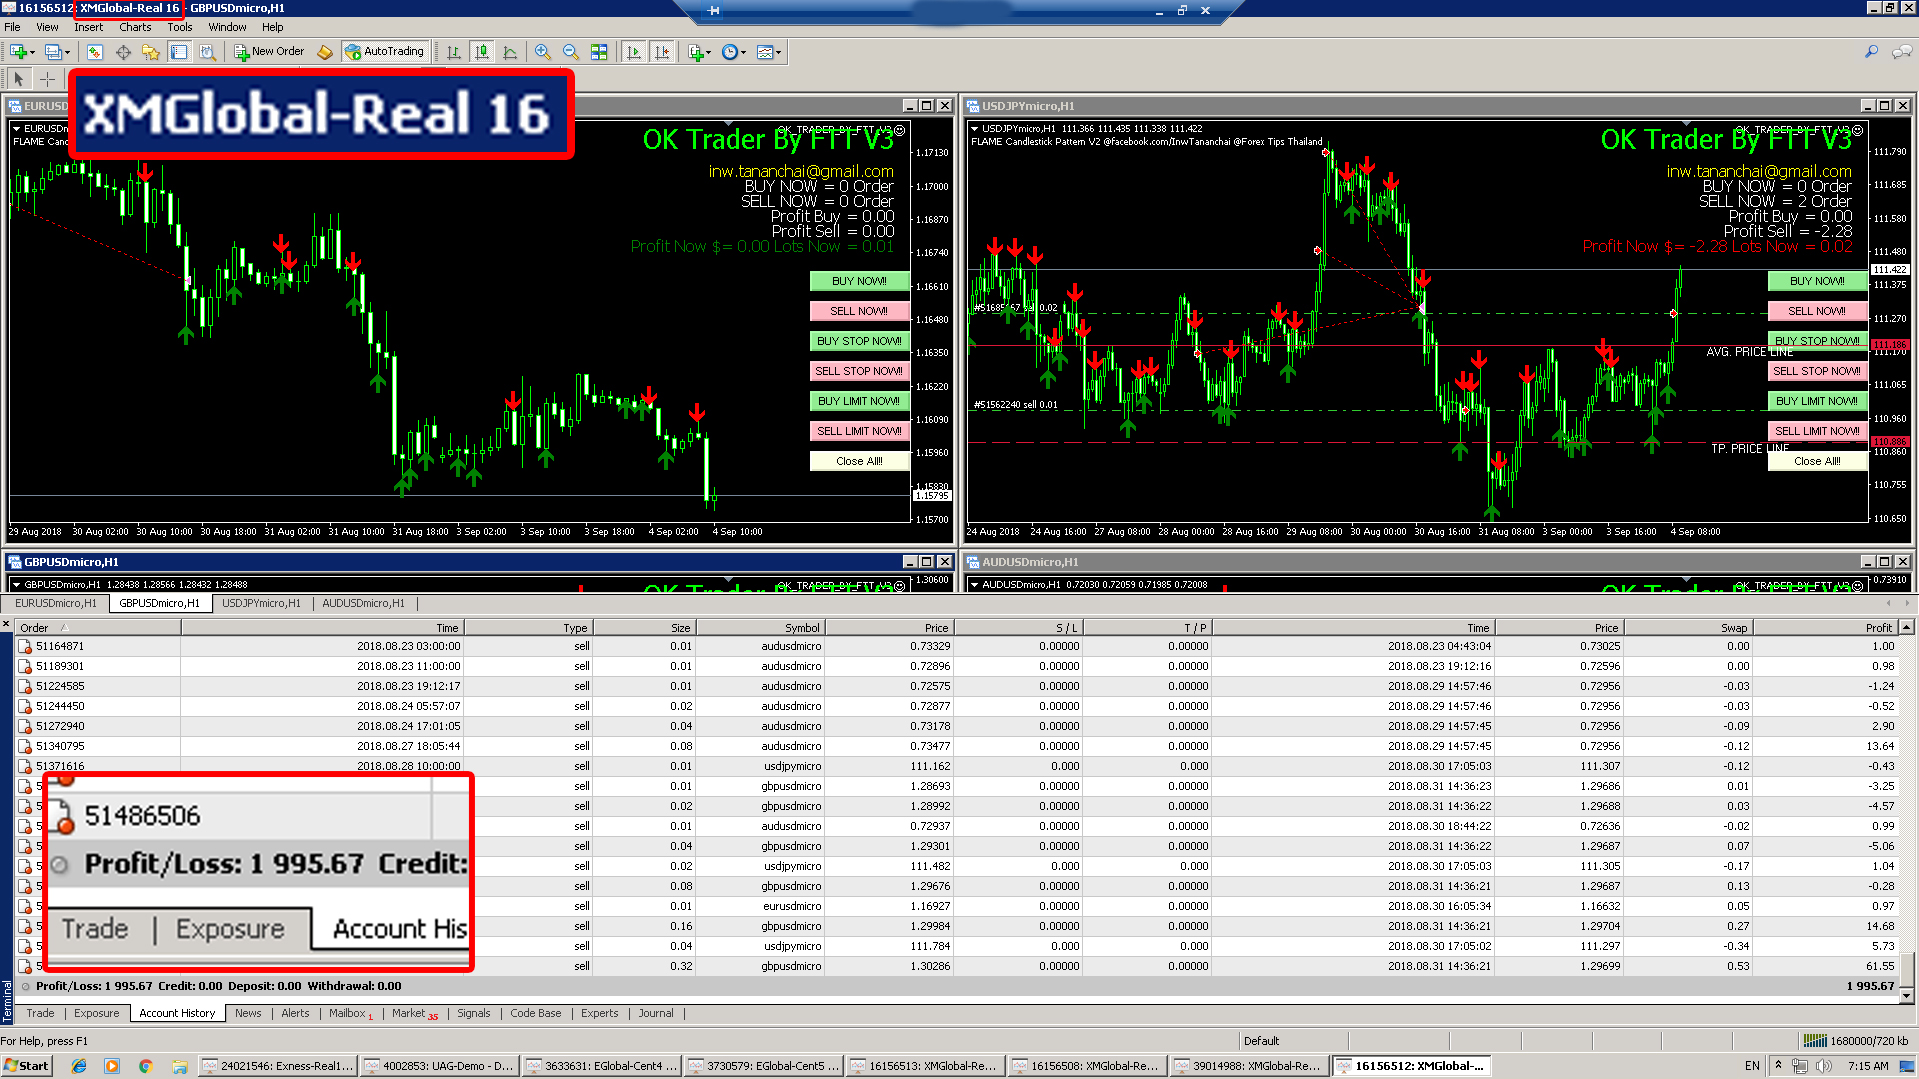
Task: Open the chat bubbles icon top right
Action: pos(1901,52)
